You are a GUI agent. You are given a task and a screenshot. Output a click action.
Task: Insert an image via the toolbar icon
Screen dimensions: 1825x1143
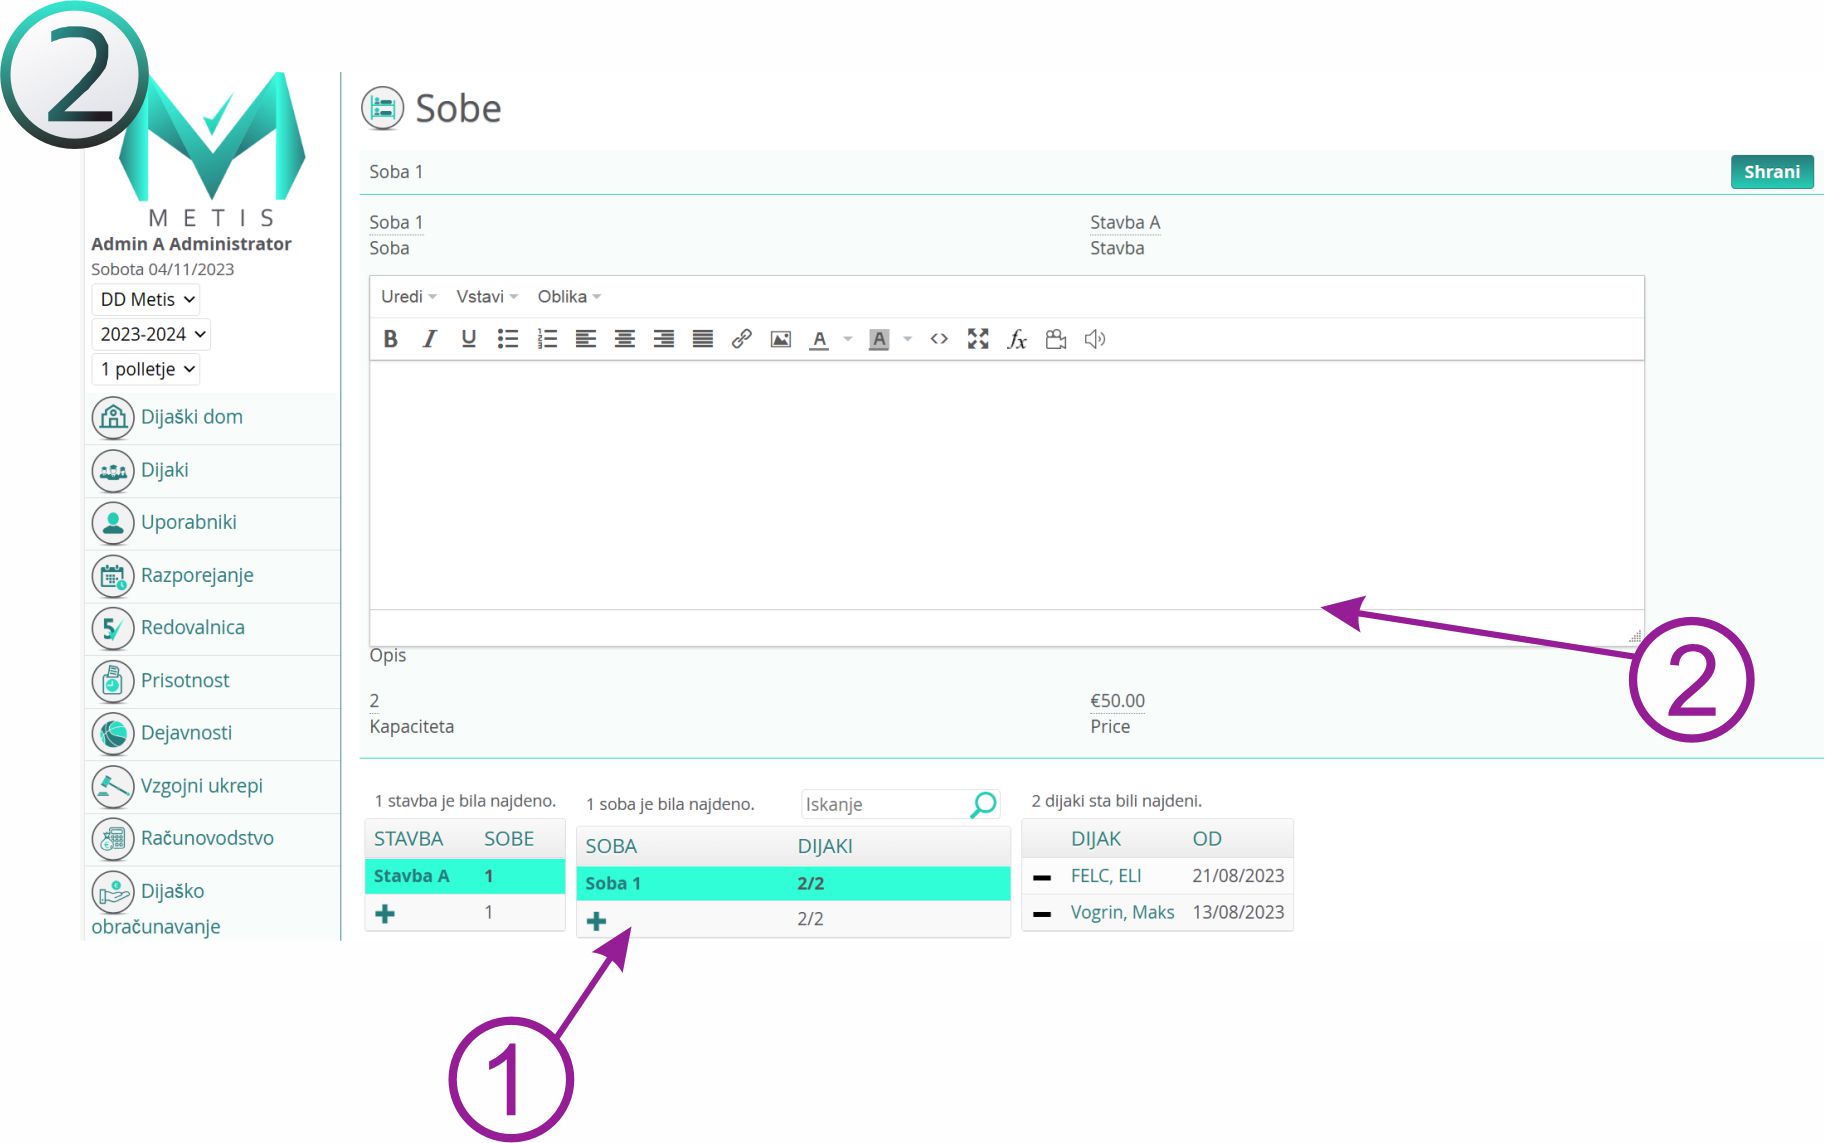pos(781,339)
